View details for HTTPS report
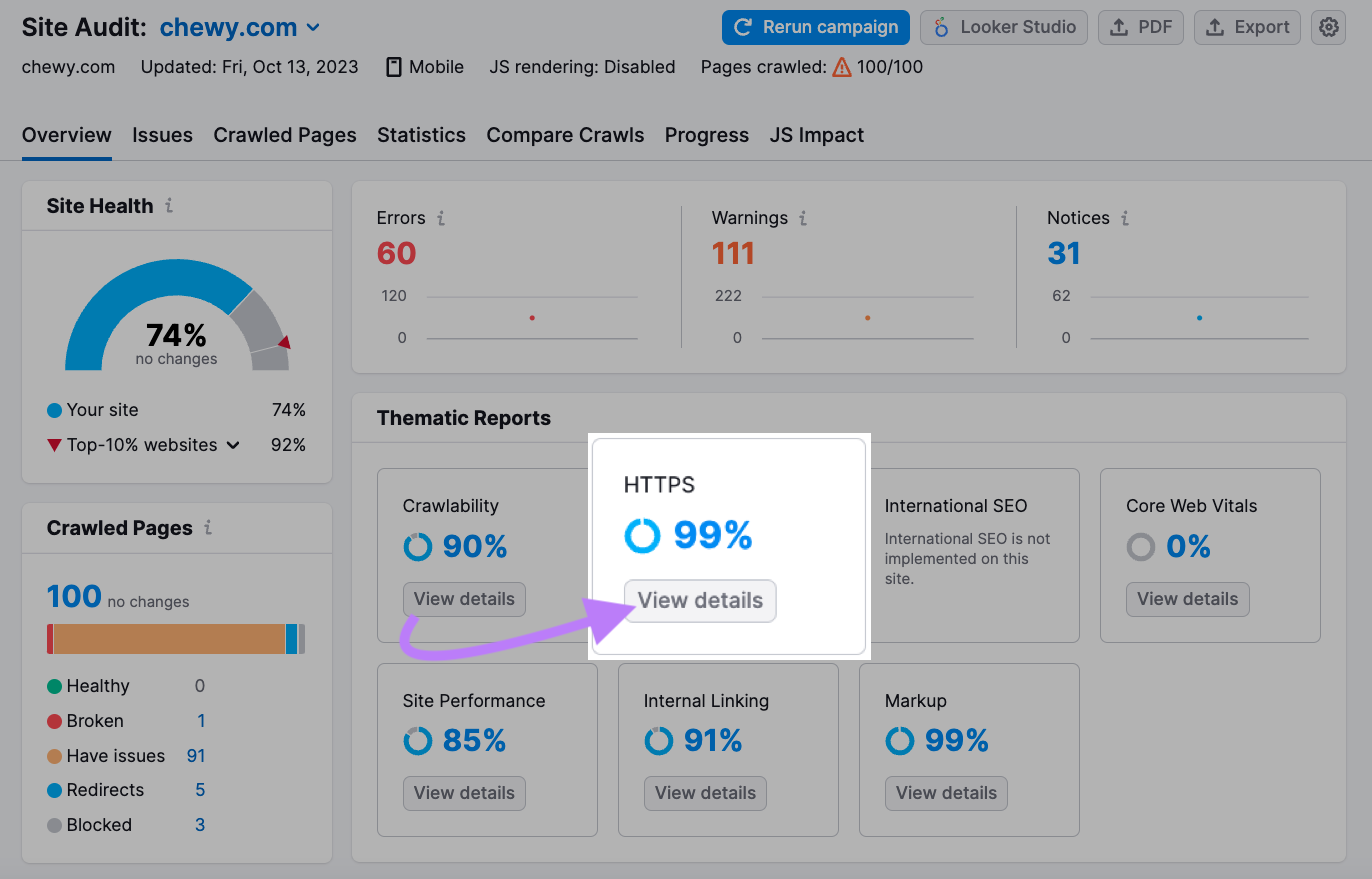 point(700,601)
